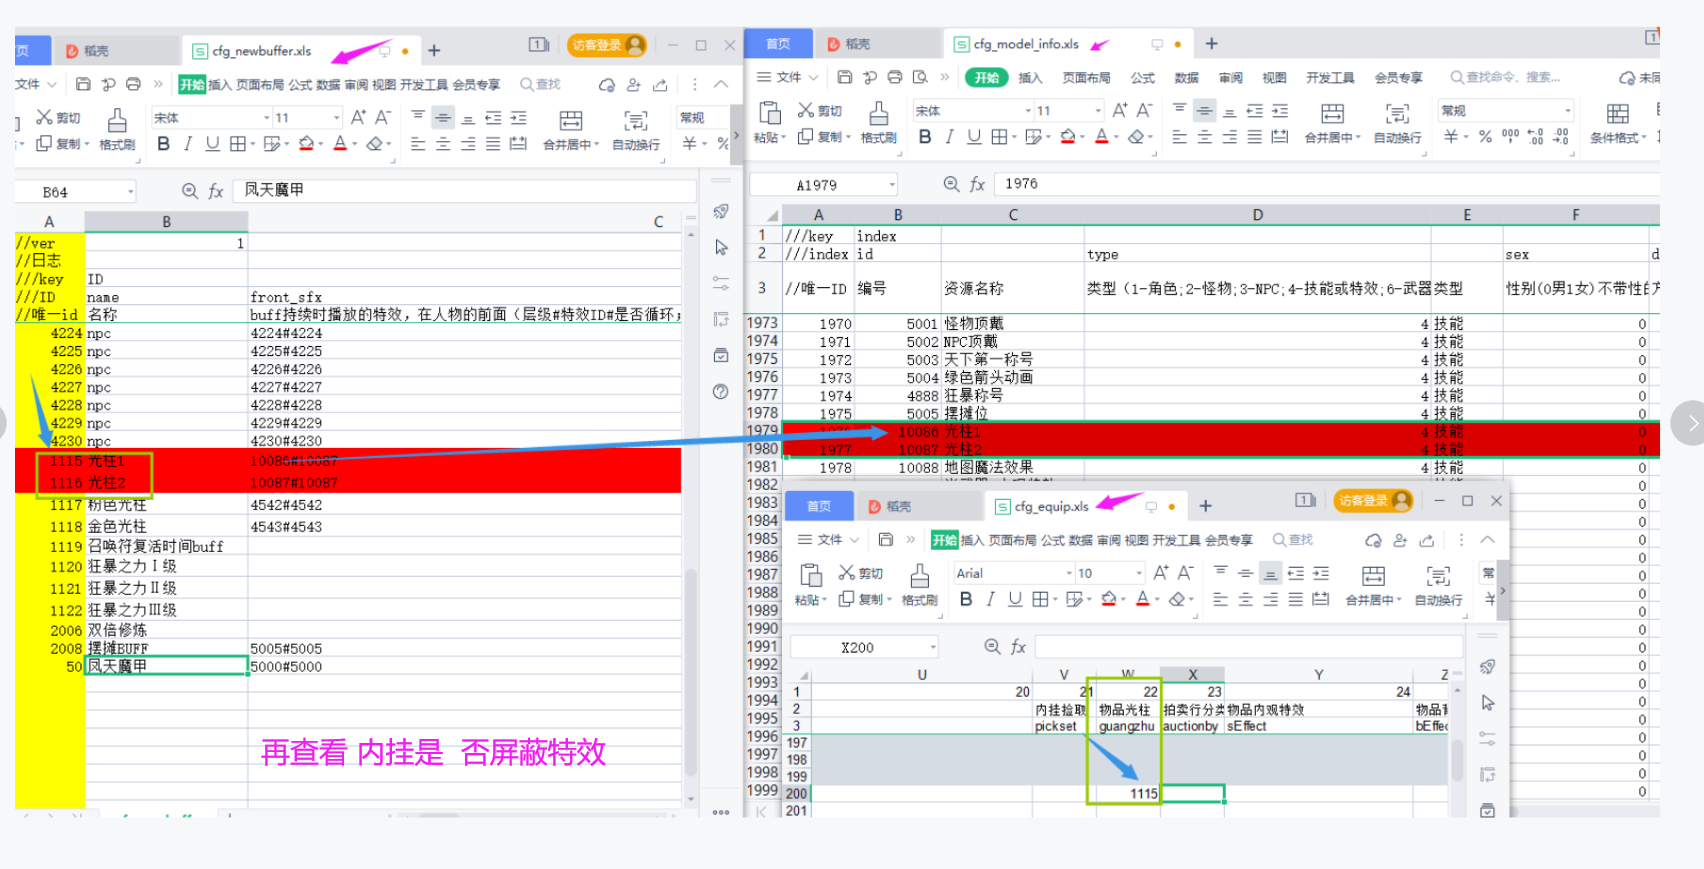Click Cut (剪切) in cfg_newbuffer.xls window
The width and height of the screenshot is (1704, 869).
pos(58,118)
